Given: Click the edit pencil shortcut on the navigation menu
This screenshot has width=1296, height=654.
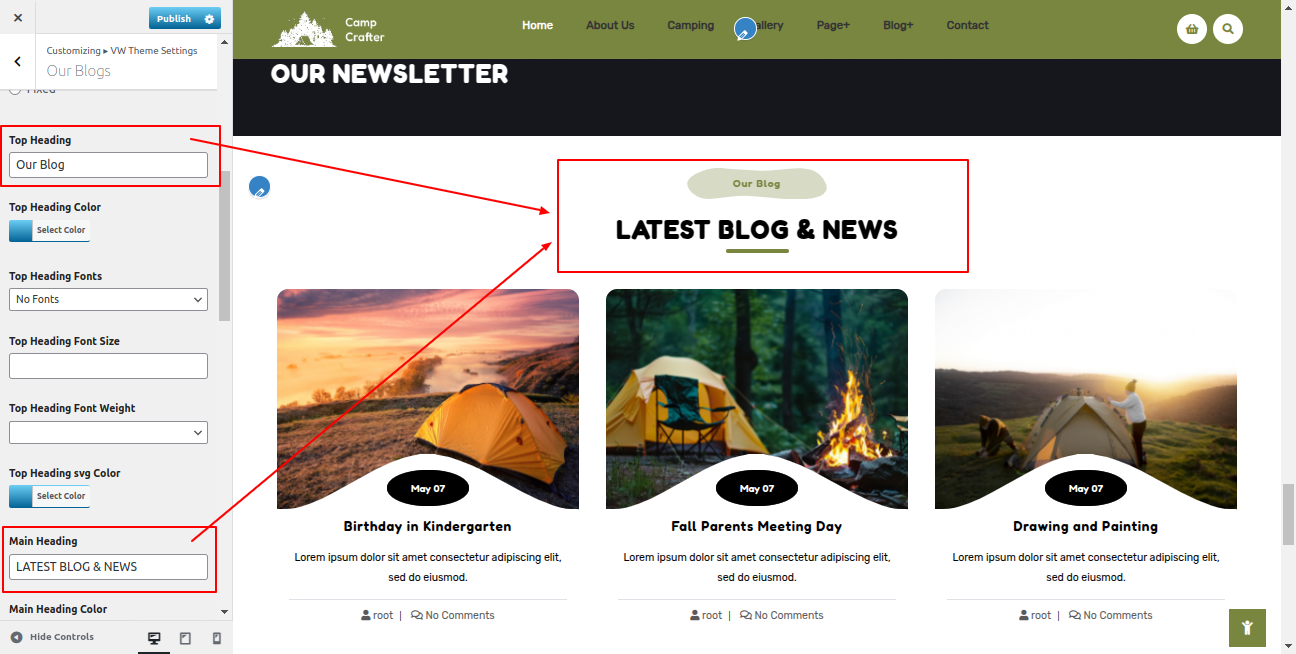Looking at the screenshot, I should 745,29.
